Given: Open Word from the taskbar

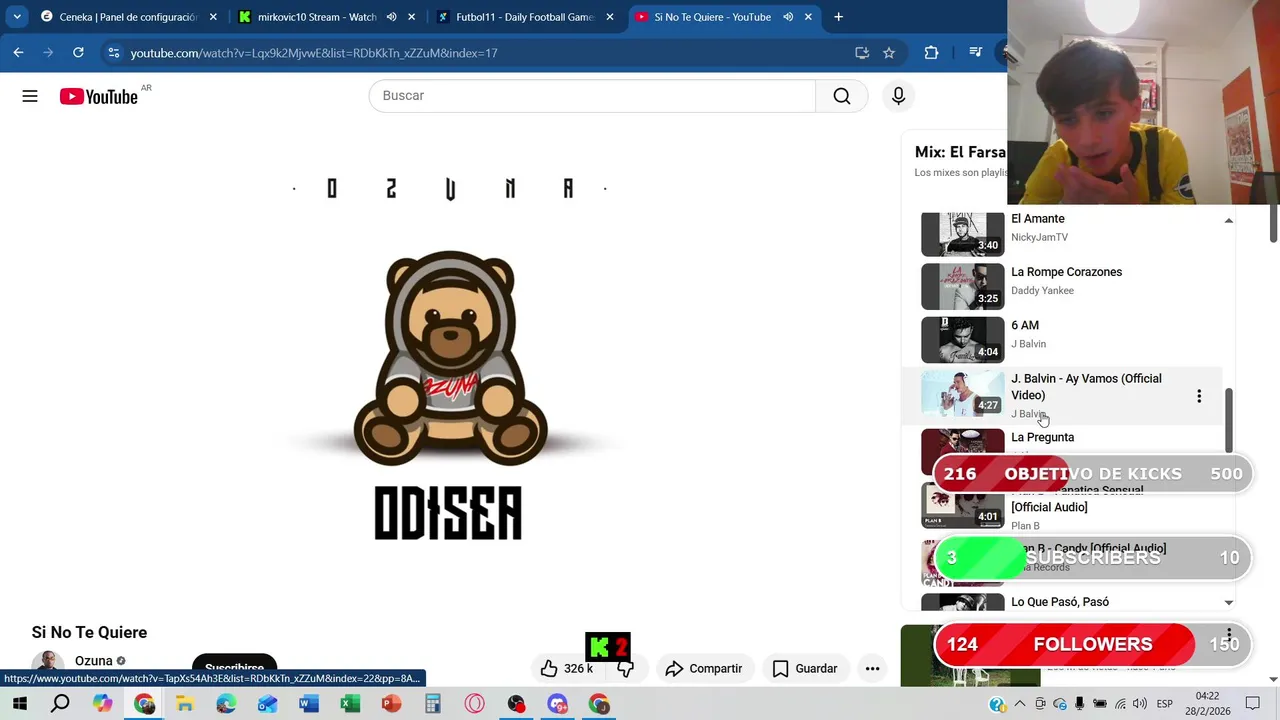Looking at the screenshot, I should coord(309,704).
